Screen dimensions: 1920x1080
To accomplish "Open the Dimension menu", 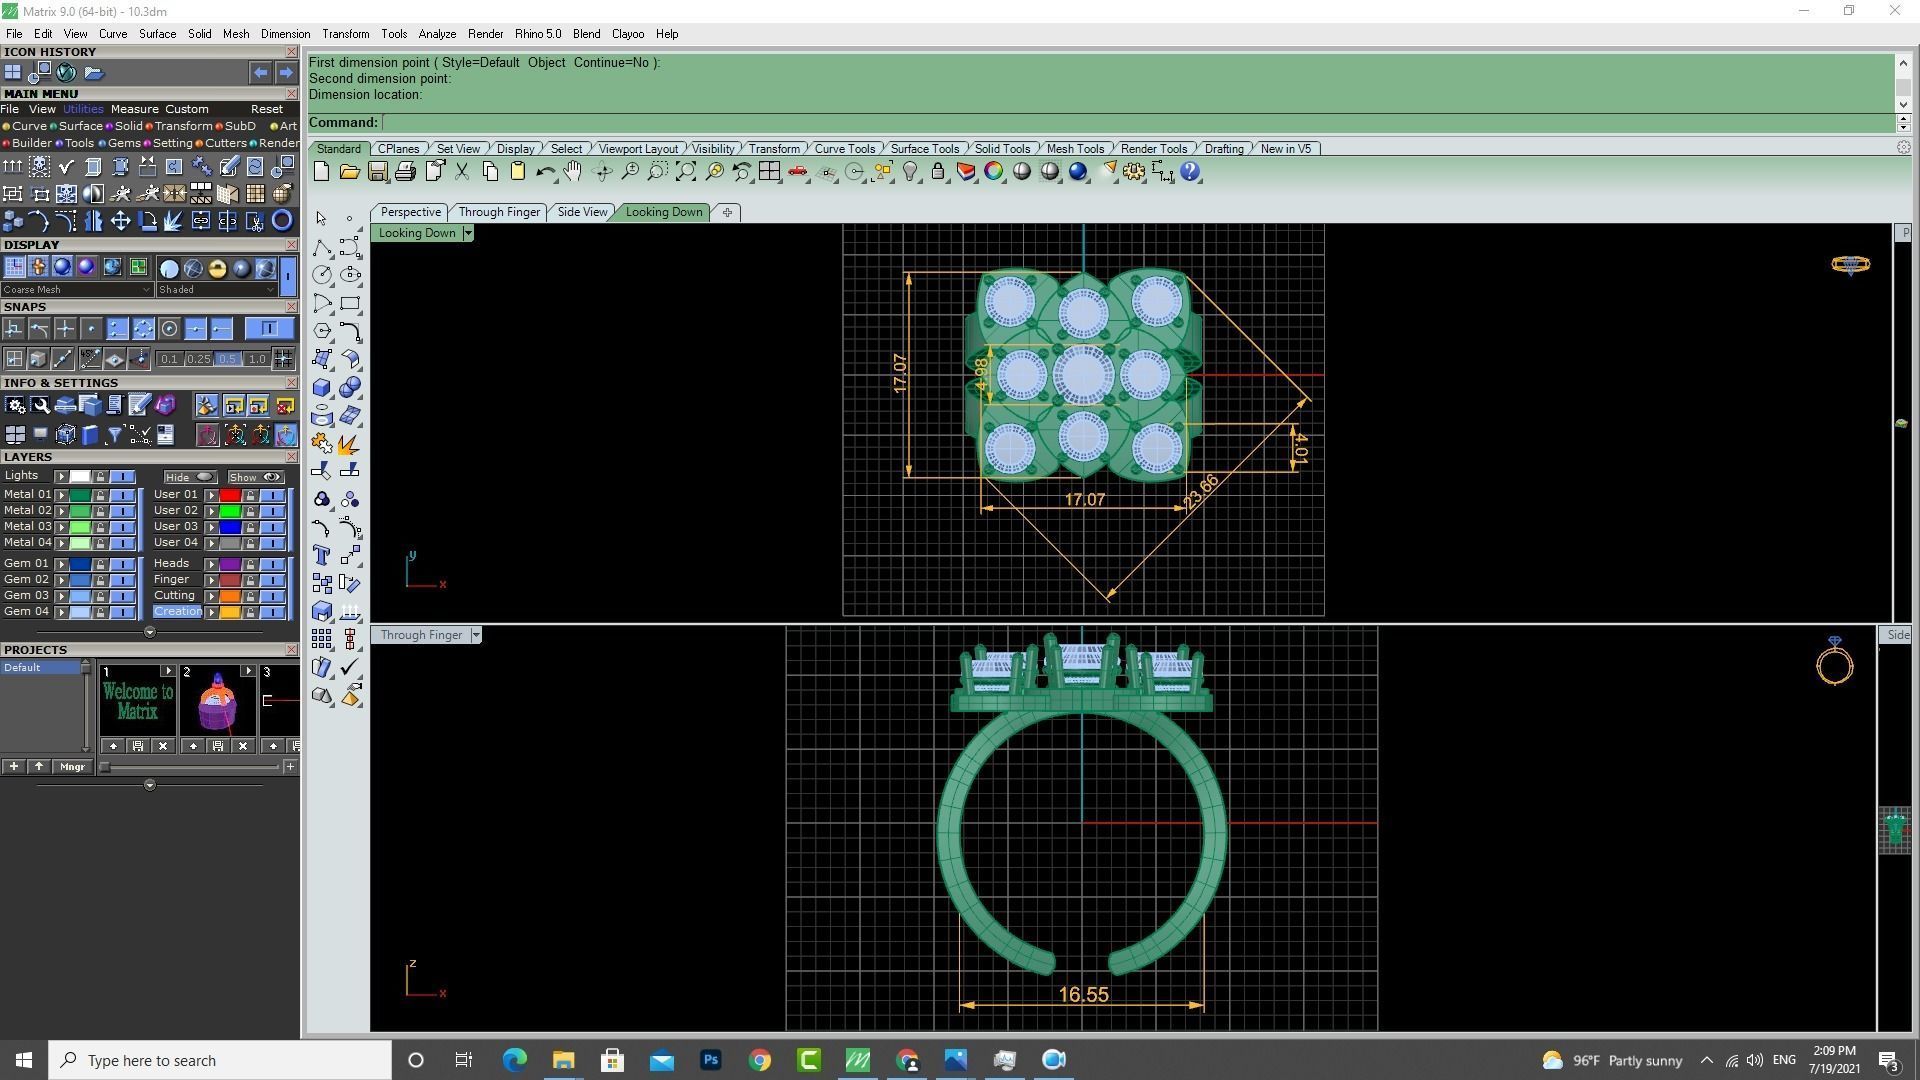I will 285,34.
